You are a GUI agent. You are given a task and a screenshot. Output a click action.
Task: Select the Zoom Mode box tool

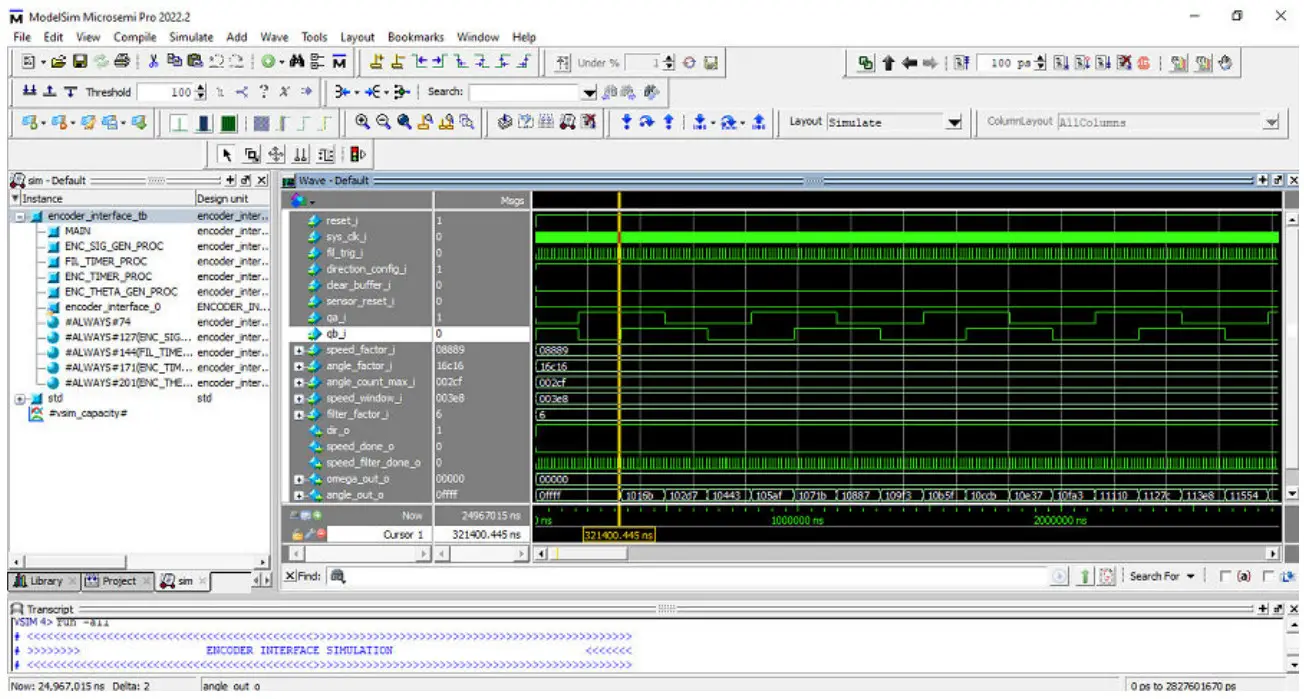pos(251,154)
